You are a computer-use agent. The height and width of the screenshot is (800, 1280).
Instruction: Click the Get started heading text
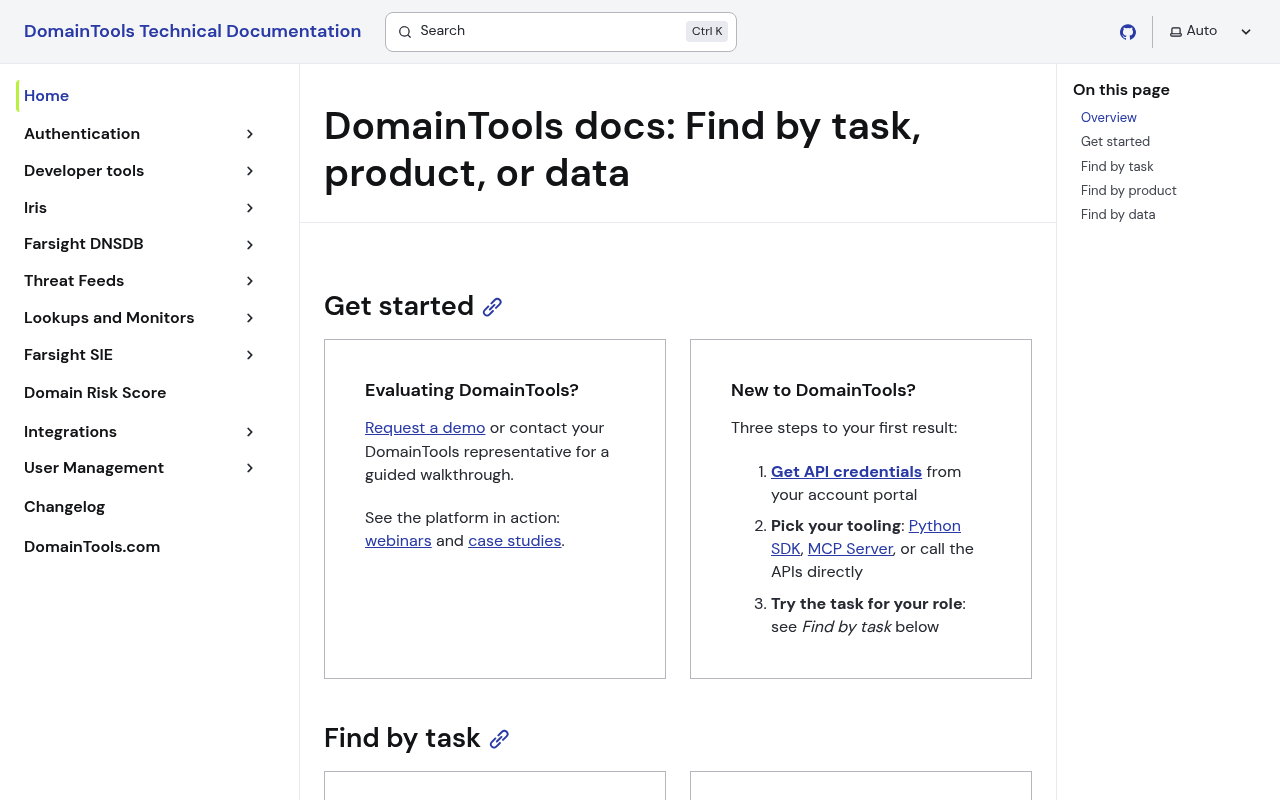399,306
